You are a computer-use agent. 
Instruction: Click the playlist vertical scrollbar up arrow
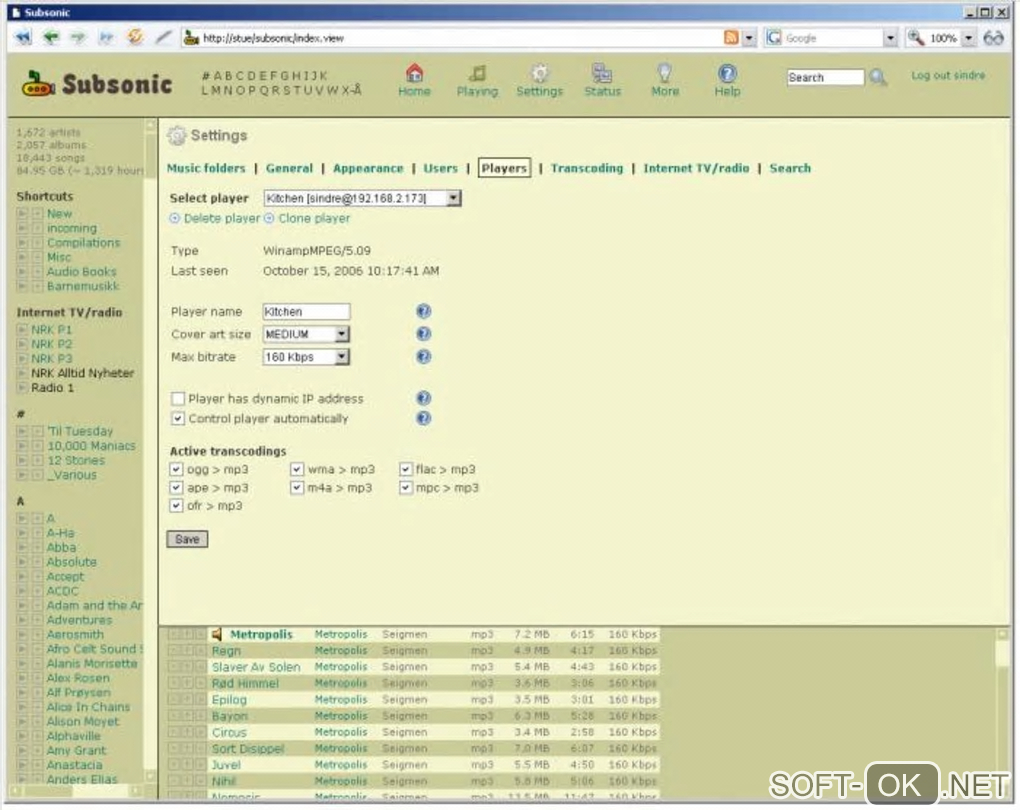tap(1002, 634)
